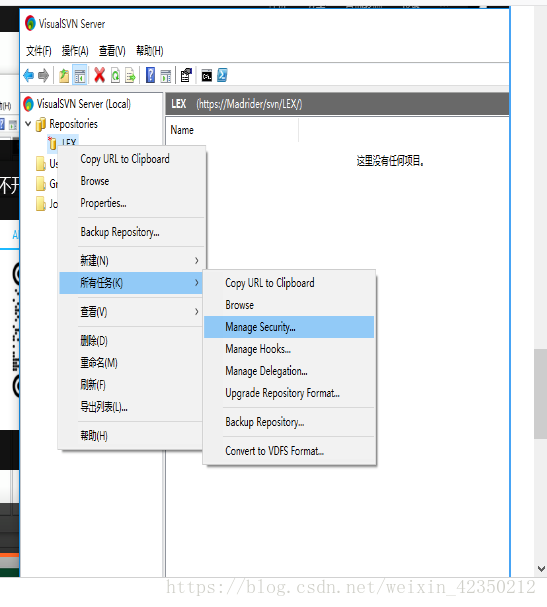547x607 pixels.
Task: Choose 刷新(F) in context menu
Action: [x=132, y=385]
